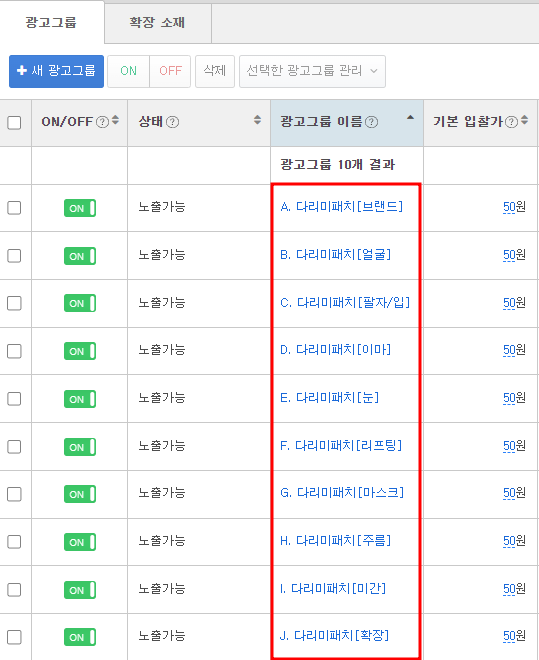Click the OFF button in toolbar
The height and width of the screenshot is (660, 539).
tap(170, 71)
